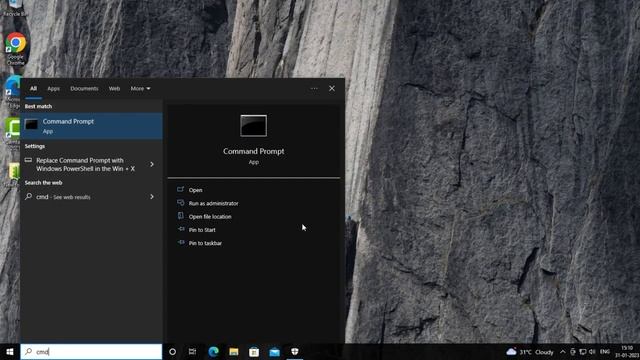Click the large Command Prompt preview icon

(253, 125)
